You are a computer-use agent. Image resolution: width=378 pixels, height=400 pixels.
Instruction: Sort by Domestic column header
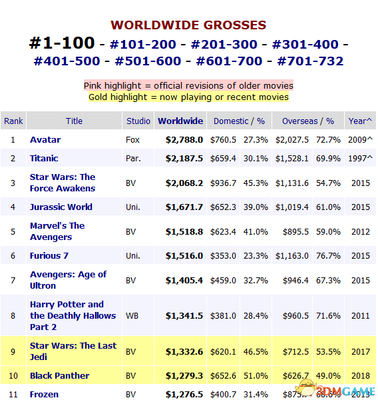[231, 121]
